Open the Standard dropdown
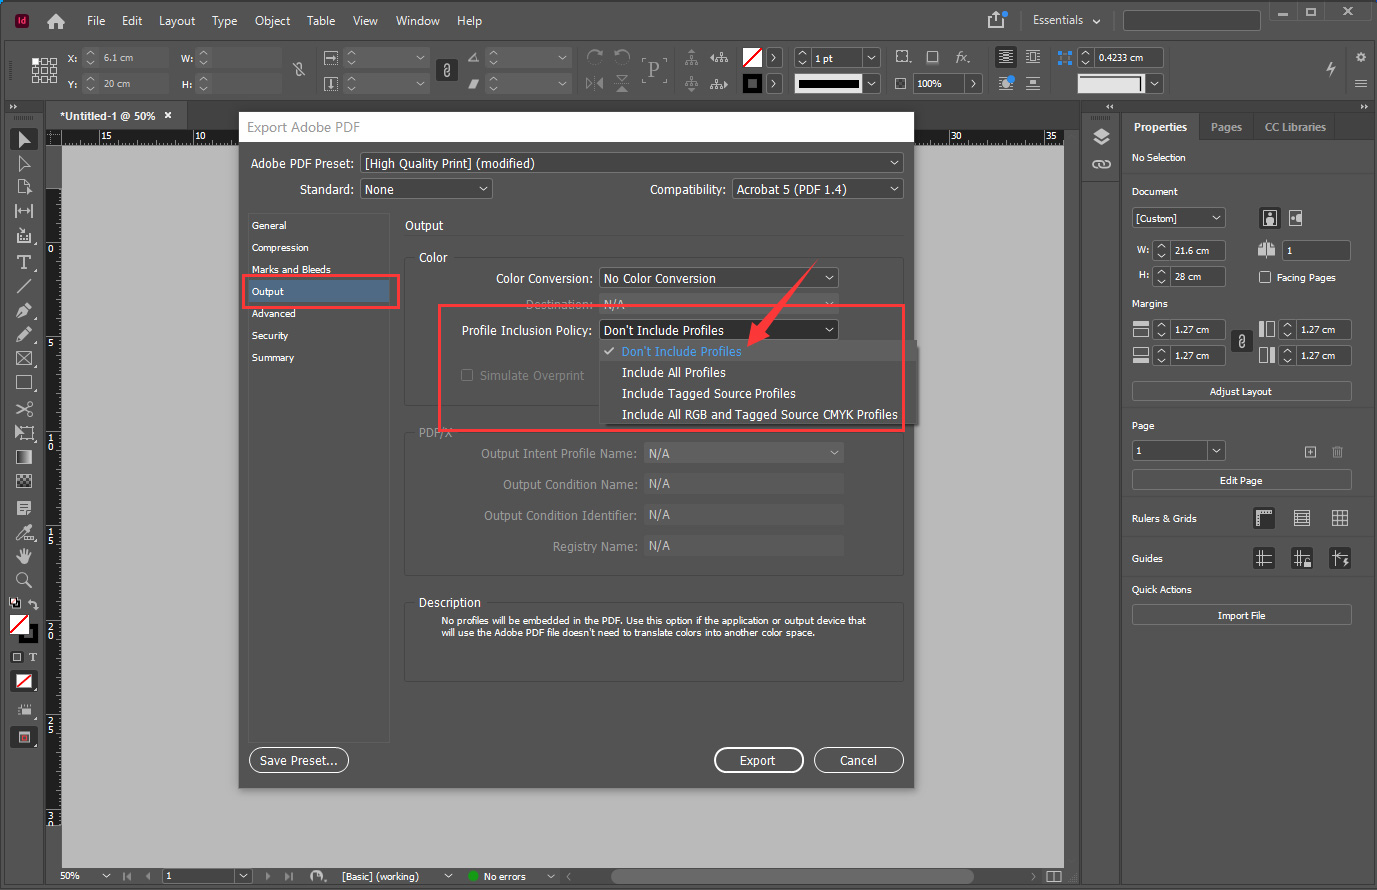The image size is (1377, 890). point(426,189)
